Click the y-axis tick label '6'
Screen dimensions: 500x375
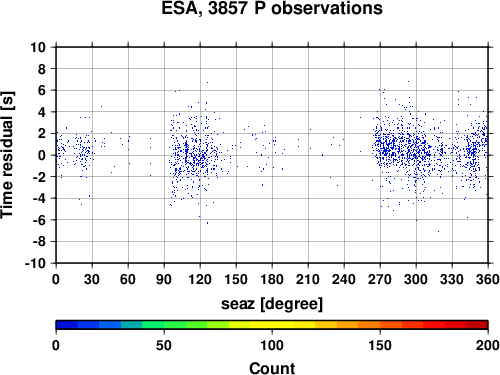pos(42,90)
